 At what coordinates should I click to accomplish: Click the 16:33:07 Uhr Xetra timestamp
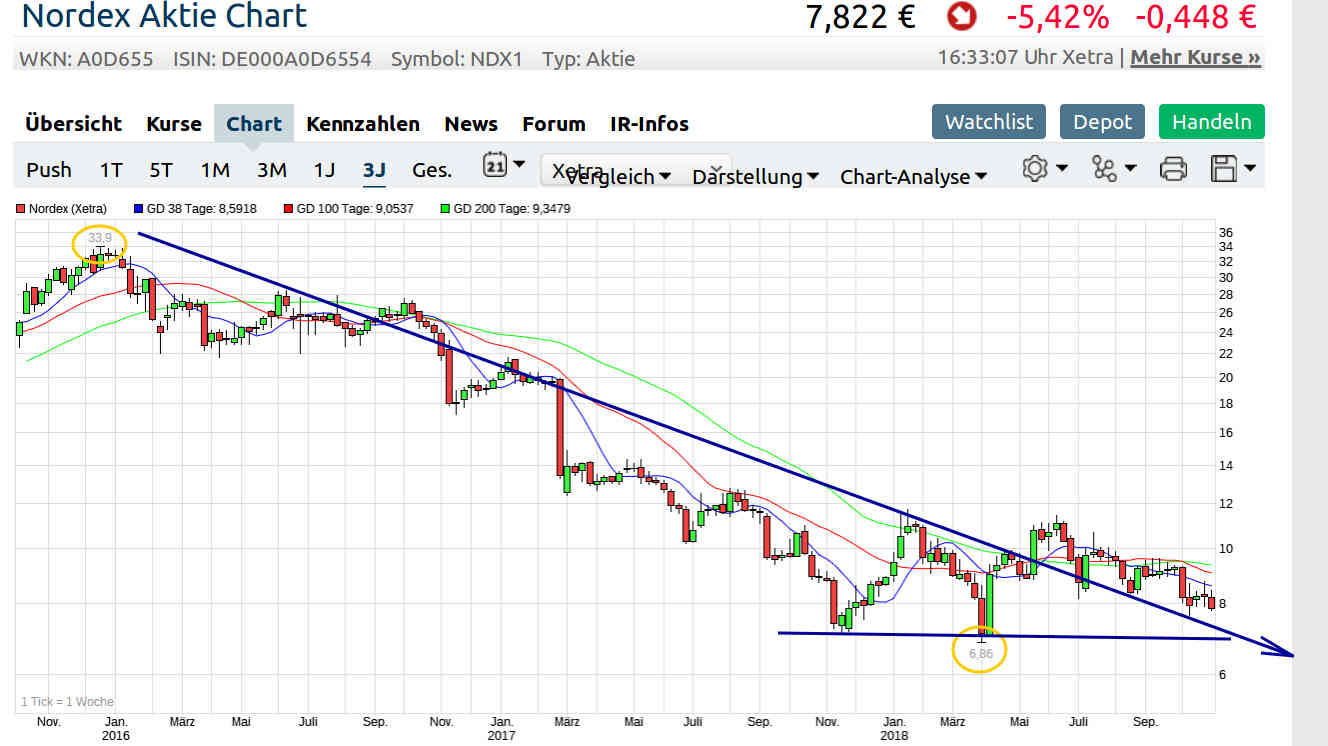tap(1025, 57)
